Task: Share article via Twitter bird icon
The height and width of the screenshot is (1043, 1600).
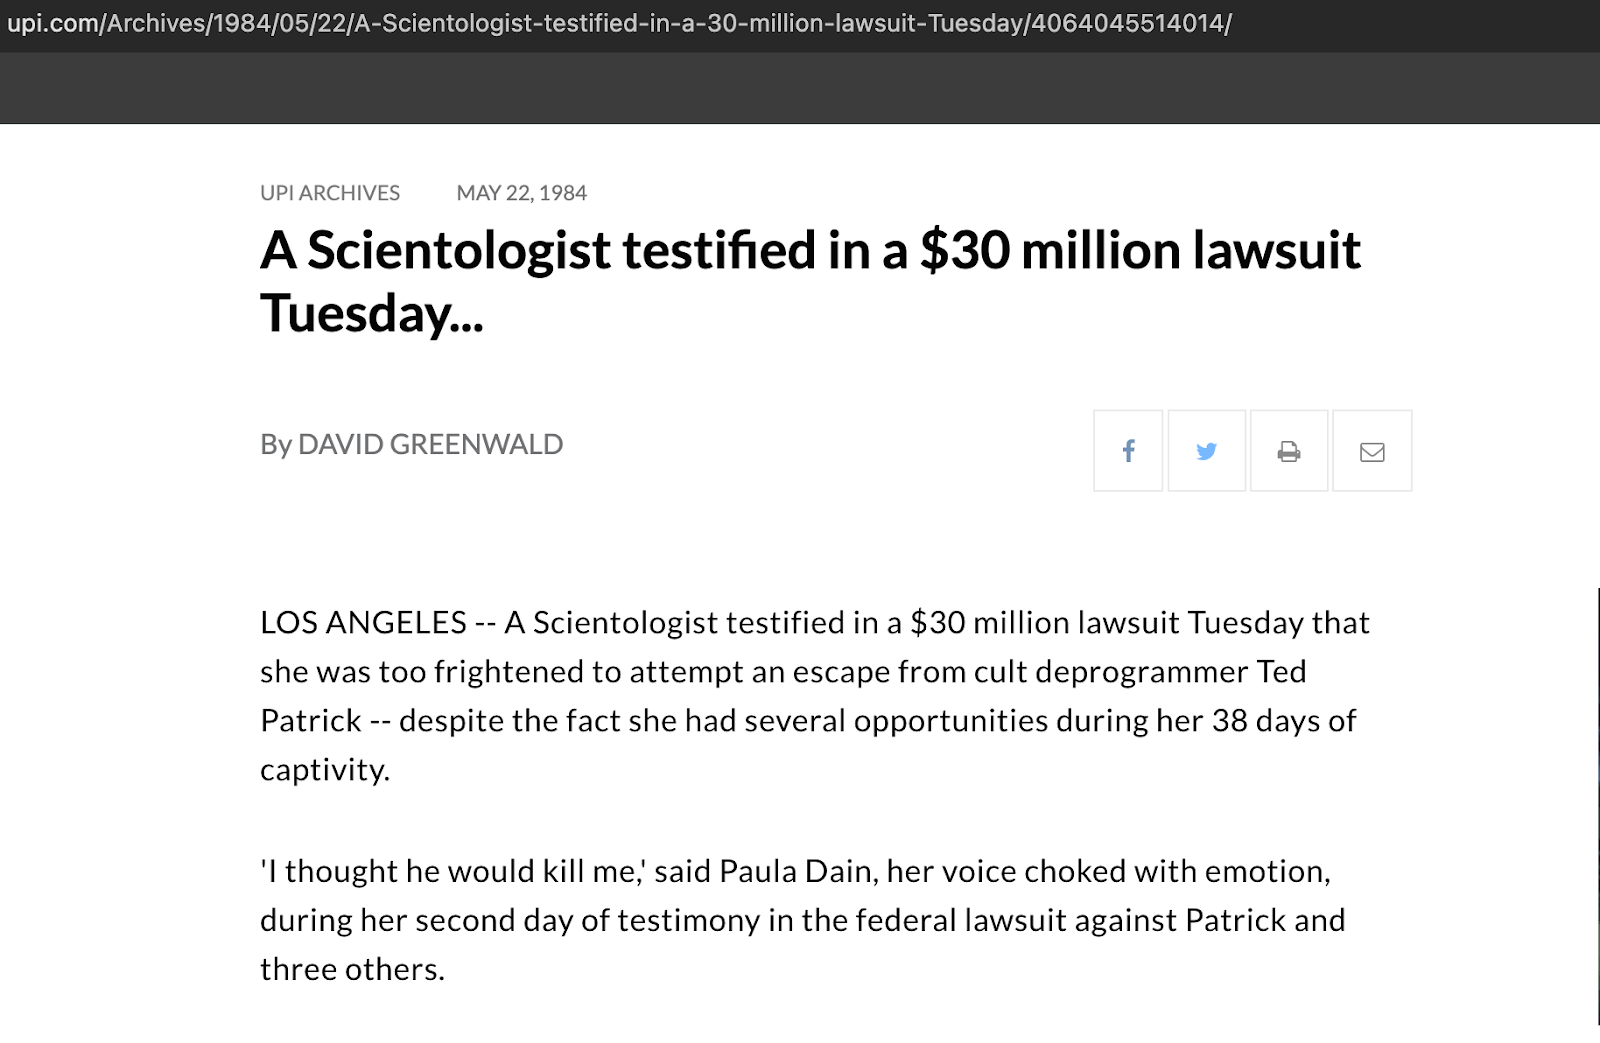Action: click(x=1207, y=451)
